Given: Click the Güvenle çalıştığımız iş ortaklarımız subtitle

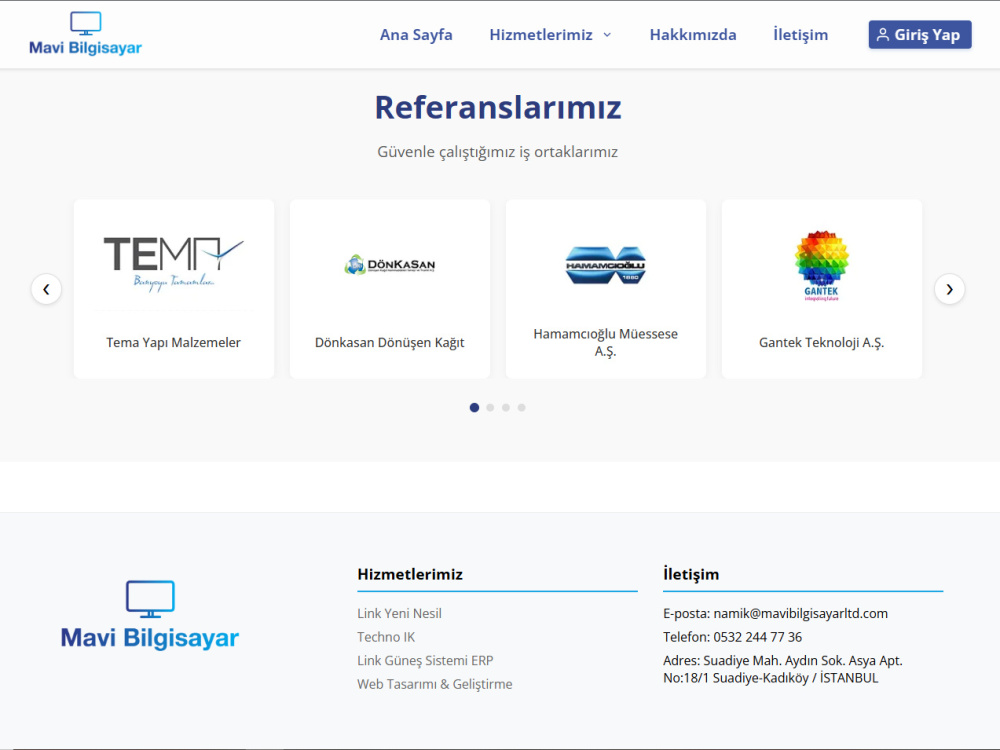Looking at the screenshot, I should click(497, 152).
